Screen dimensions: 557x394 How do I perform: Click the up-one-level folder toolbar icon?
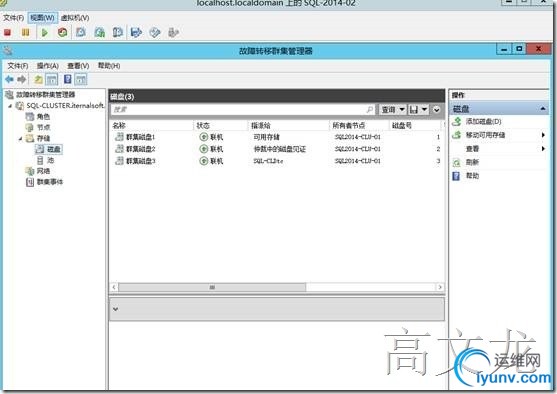pos(38,80)
